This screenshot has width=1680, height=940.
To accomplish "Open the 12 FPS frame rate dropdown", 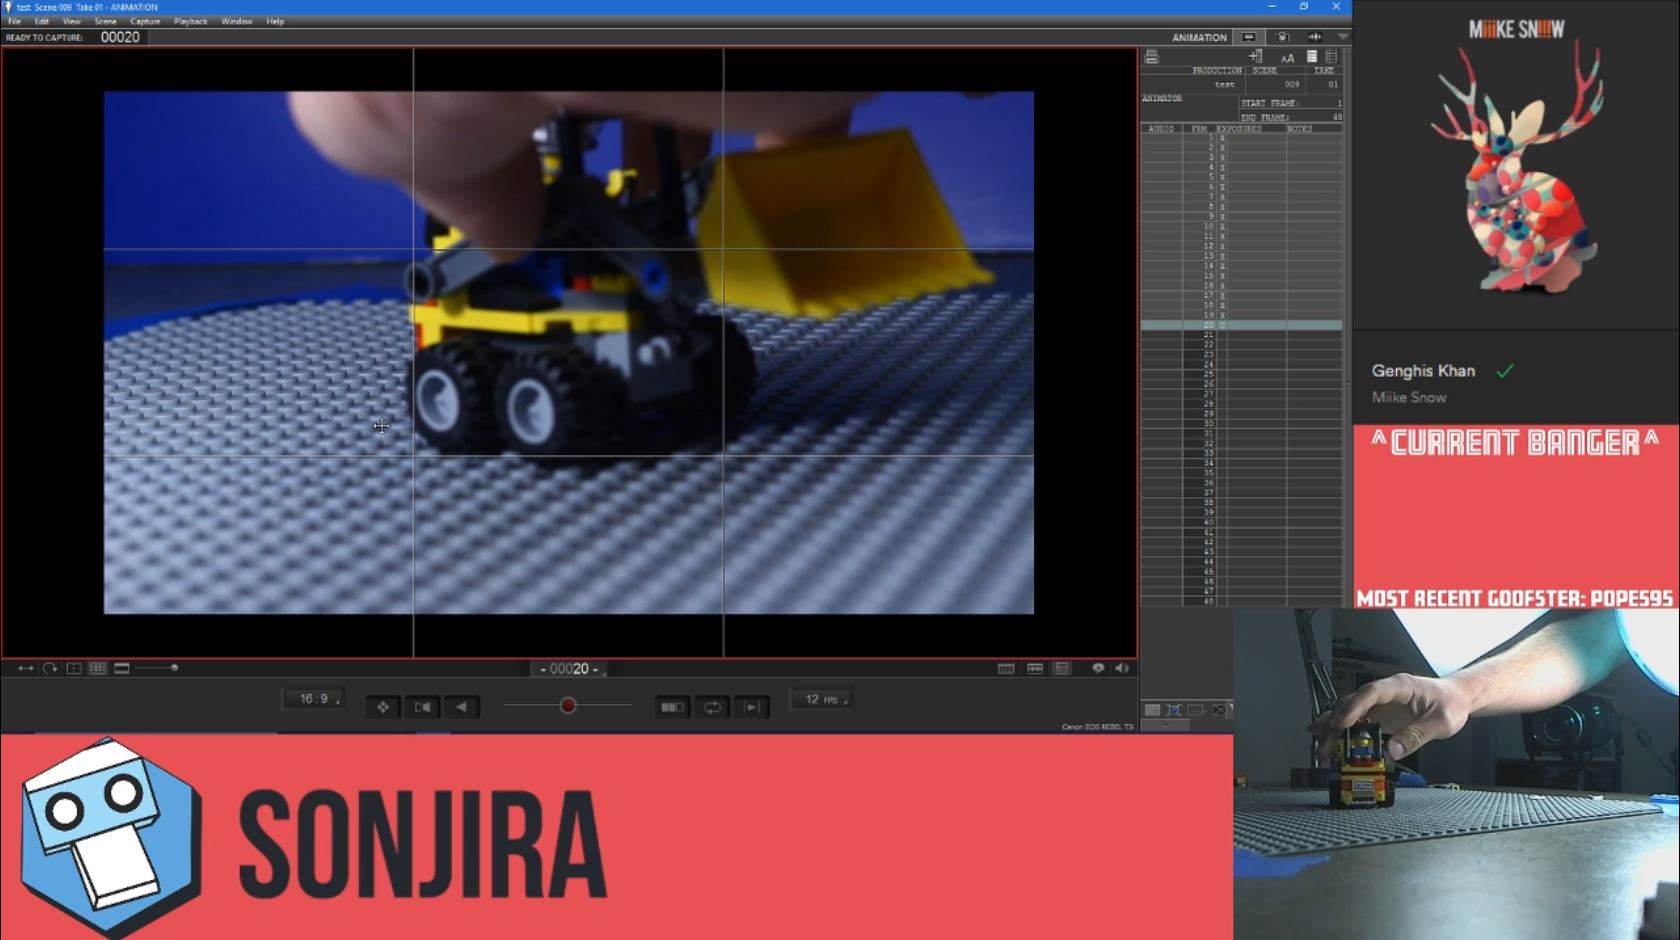I will tap(821, 699).
